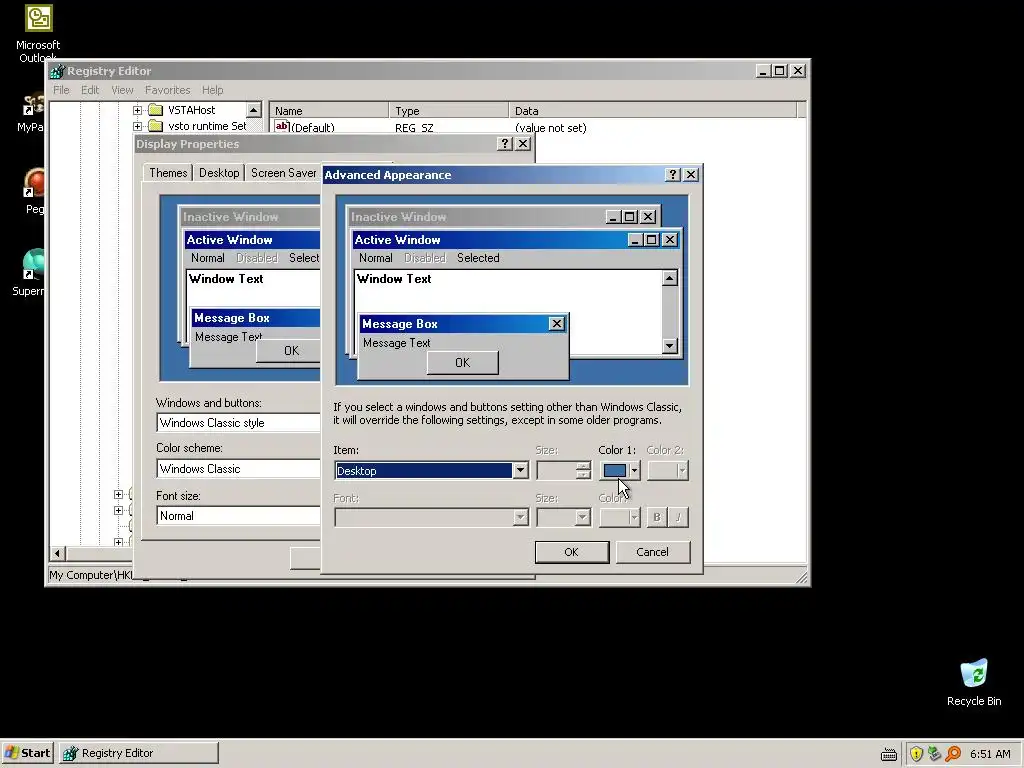1024x768 pixels.
Task: Click Active Window title in Advanced preview
Action: (x=397, y=240)
